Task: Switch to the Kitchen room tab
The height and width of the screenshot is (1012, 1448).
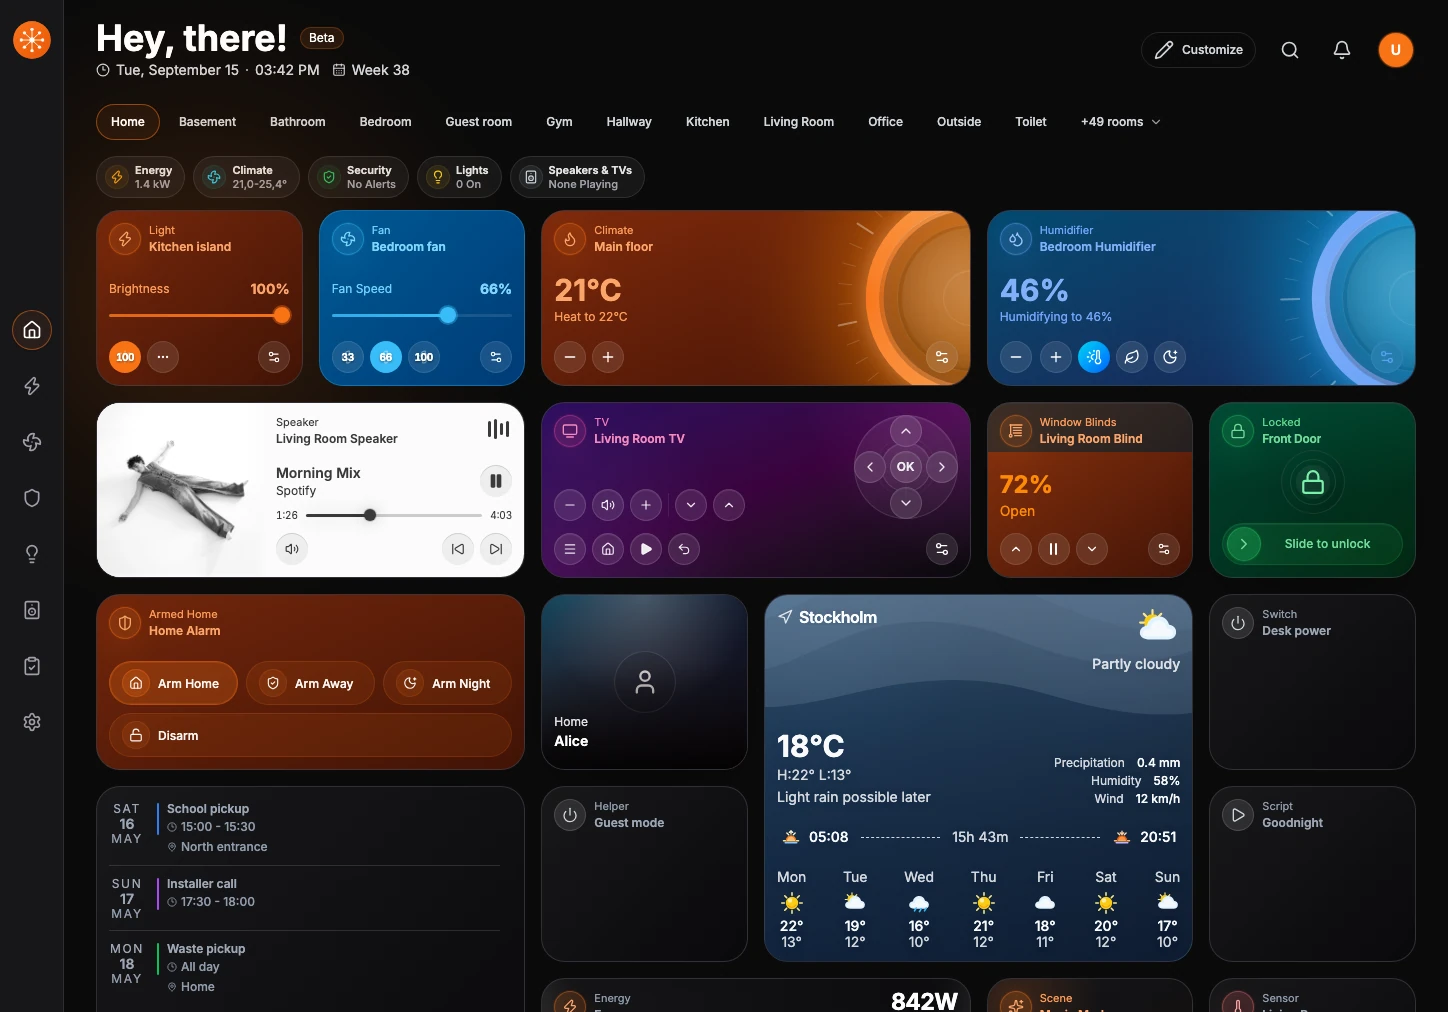Action: 708,122
